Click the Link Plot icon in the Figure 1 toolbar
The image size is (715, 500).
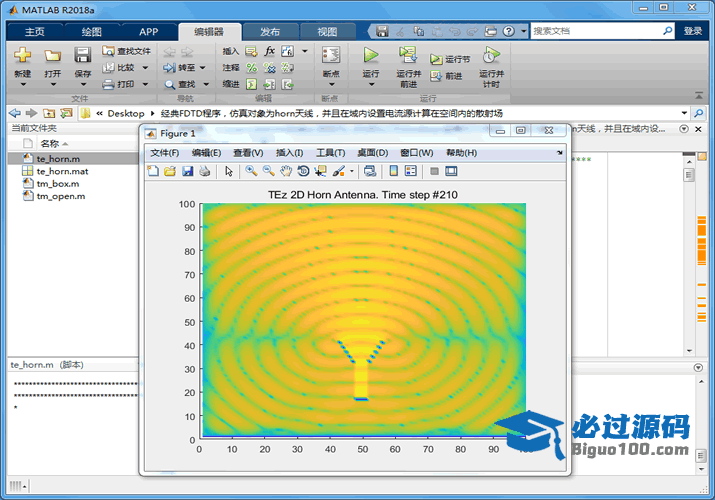(370, 171)
